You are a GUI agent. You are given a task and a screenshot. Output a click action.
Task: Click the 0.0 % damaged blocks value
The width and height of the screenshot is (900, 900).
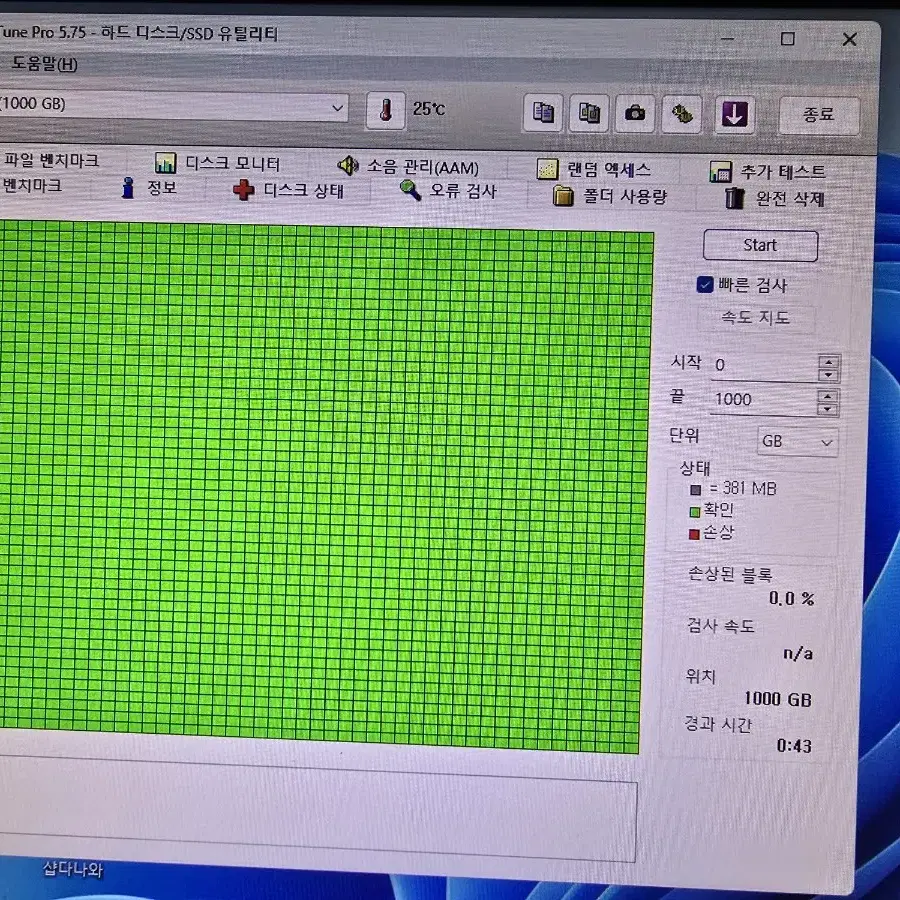pyautogui.click(x=792, y=599)
